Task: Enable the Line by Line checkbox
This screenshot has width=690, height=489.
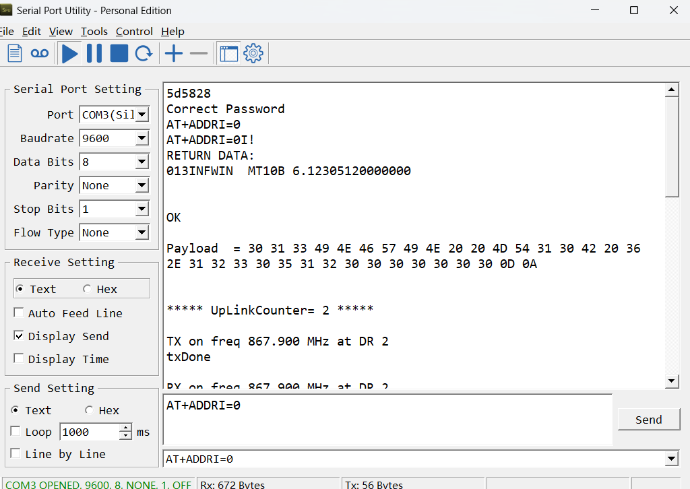Action: [x=15, y=453]
